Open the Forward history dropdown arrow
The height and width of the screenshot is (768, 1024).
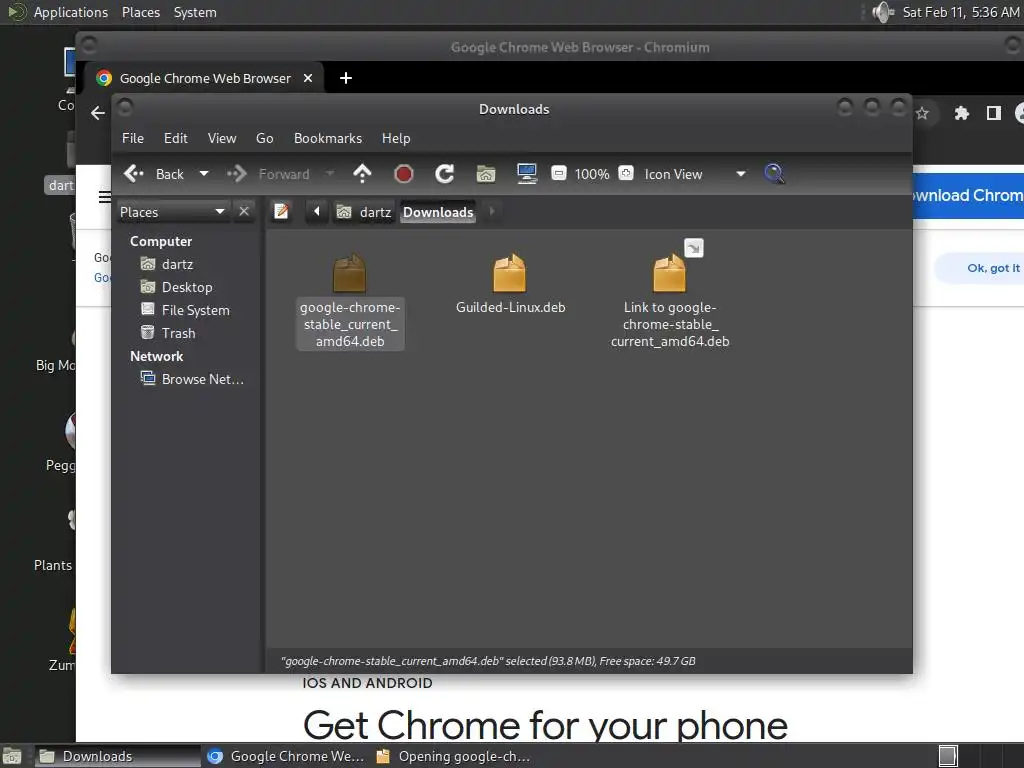[330, 174]
